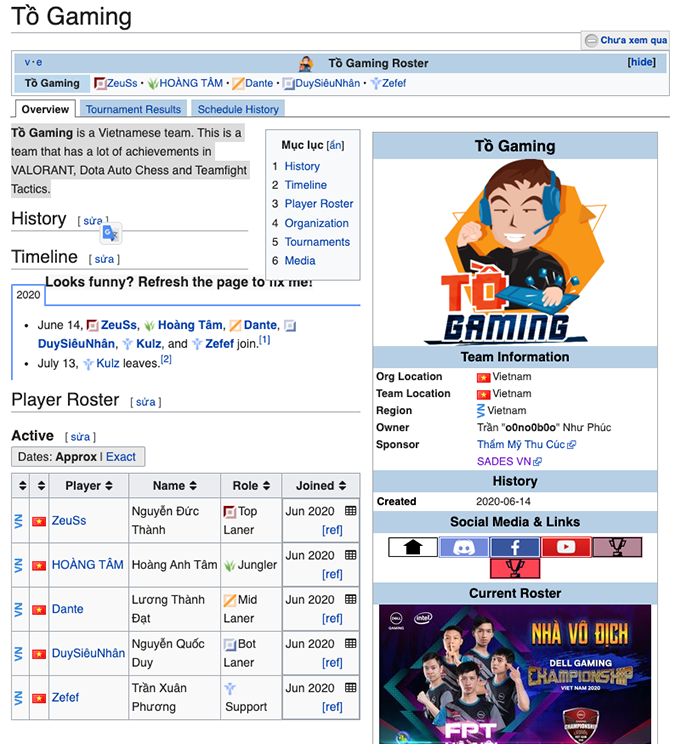Viewport: 675px width, 744px height.
Task: Edit the Player Roster section via sửa
Action: (x=146, y=402)
